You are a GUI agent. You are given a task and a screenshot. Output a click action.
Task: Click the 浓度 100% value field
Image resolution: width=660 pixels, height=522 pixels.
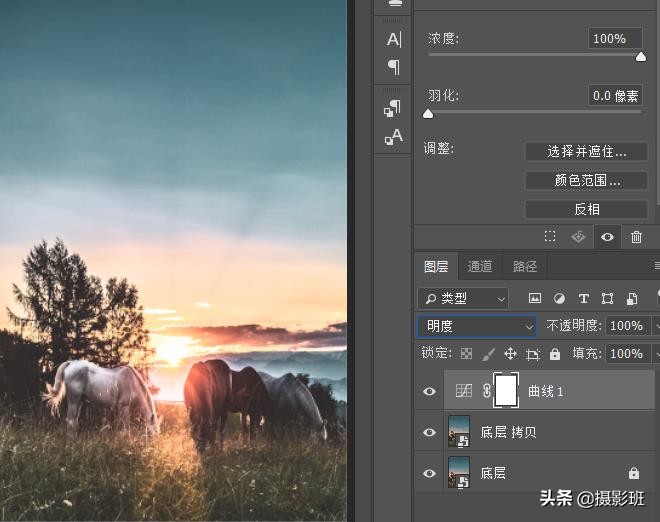point(615,39)
